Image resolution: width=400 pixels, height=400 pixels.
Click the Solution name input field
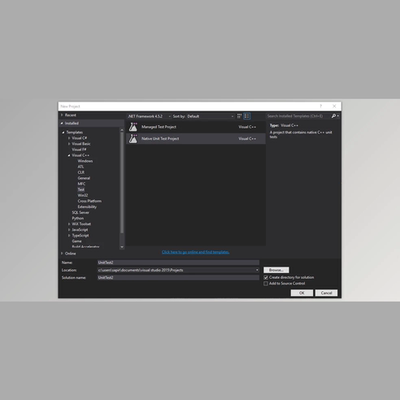point(178,277)
